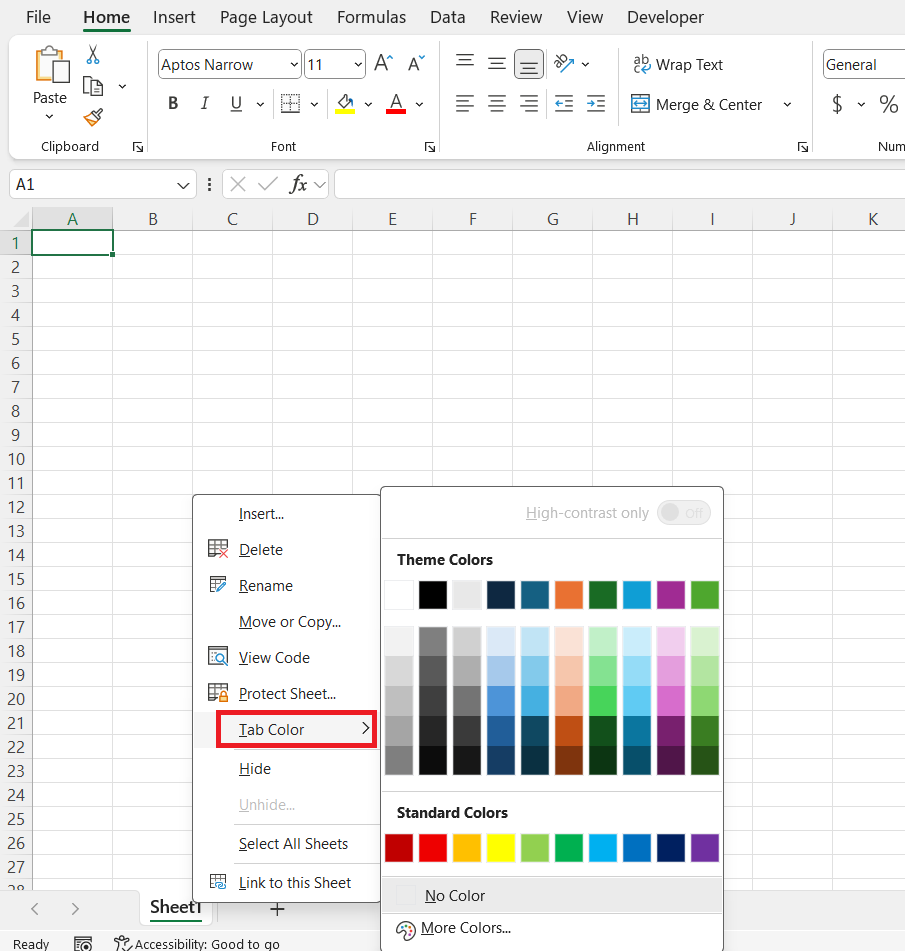Pick the standard purple color swatch
905x951 pixels.
point(704,847)
